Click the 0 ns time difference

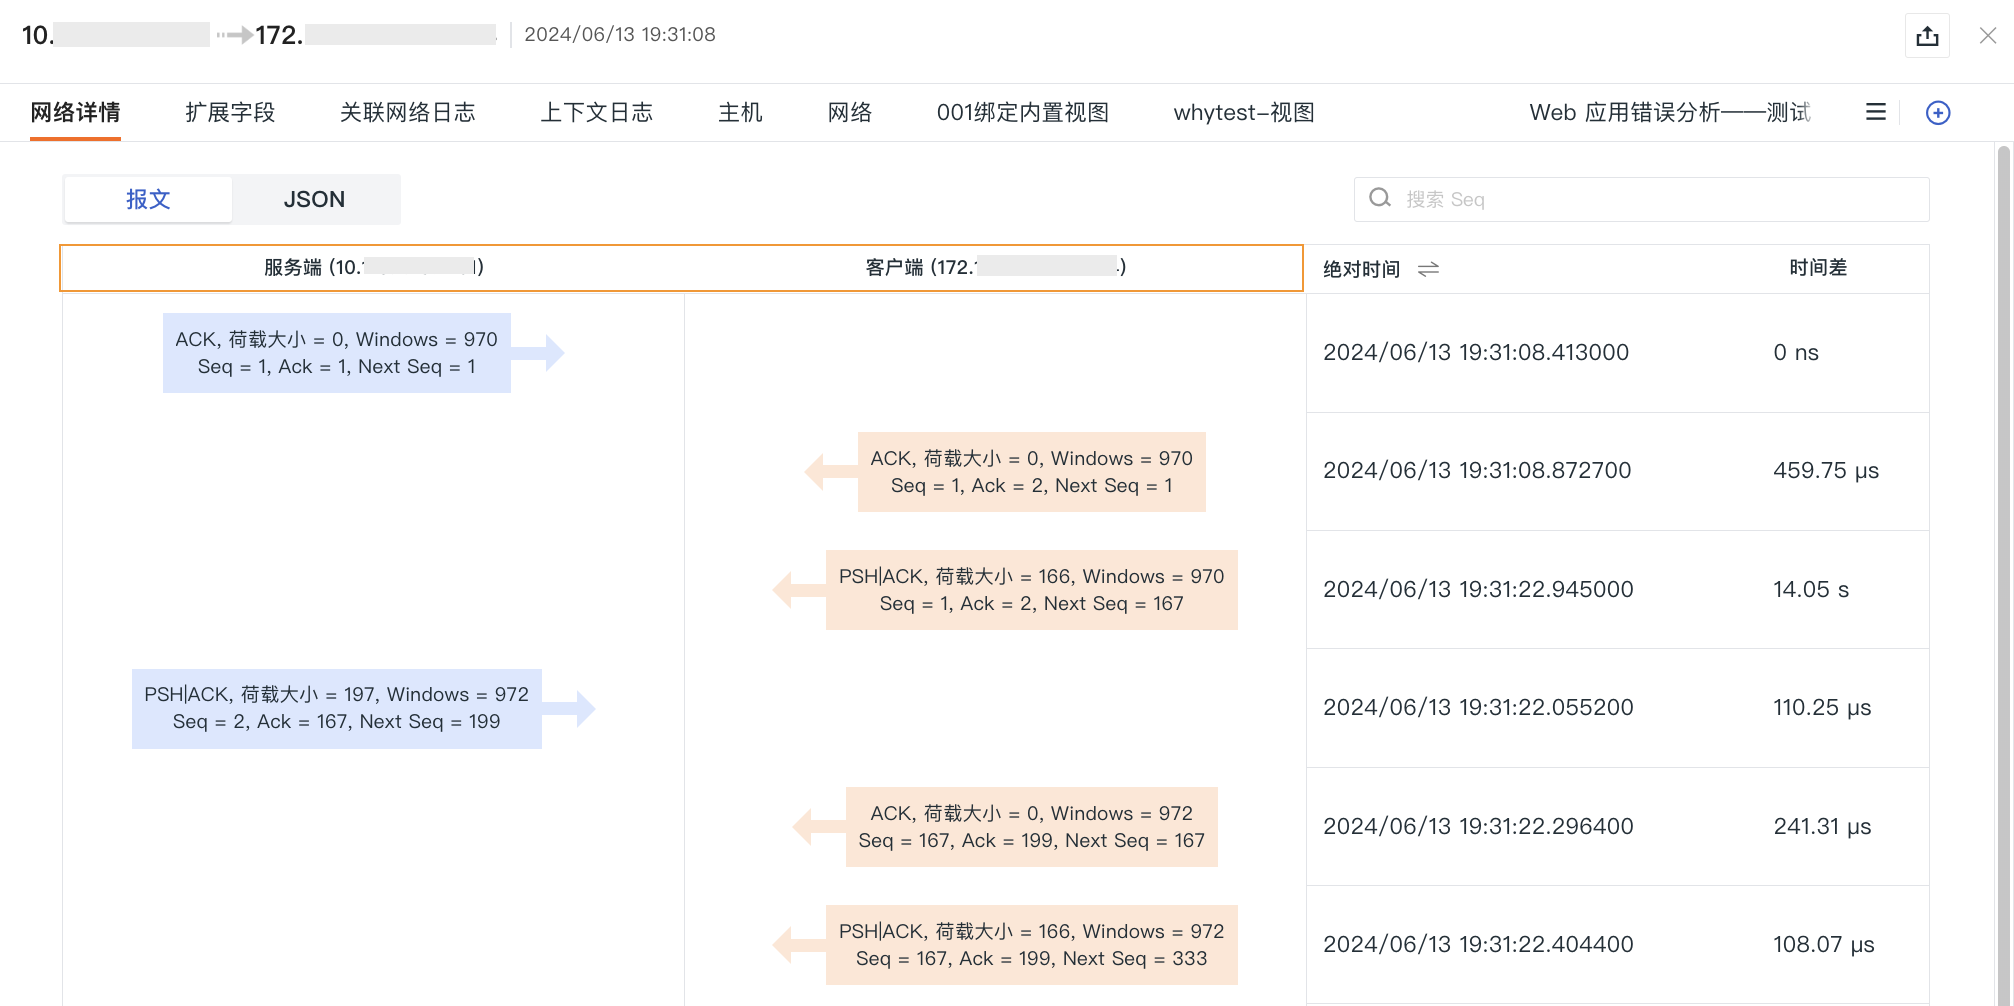point(1796,352)
